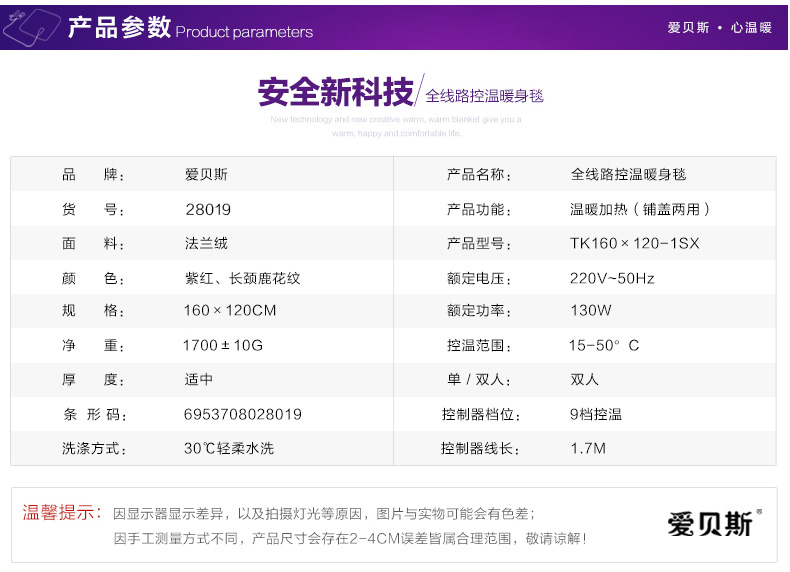The width and height of the screenshot is (790, 572).
Task: Click the 爱贝斯 · 心温暖 slogan in banner
Action: coord(719,27)
